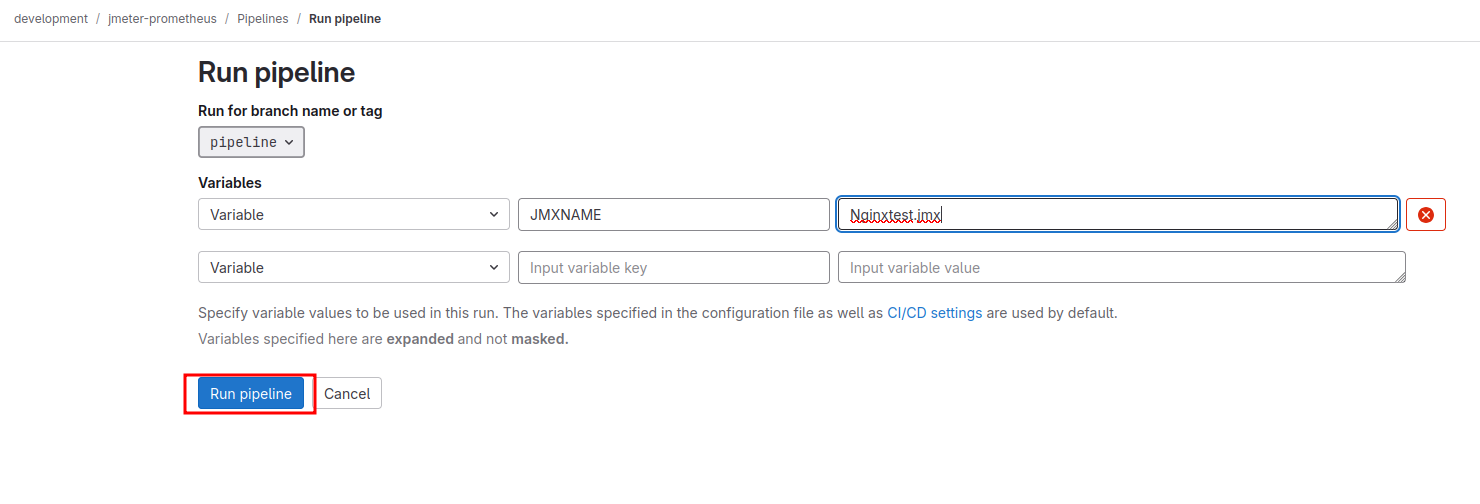
Task: Go to development breadcrumb
Action: [x=51, y=19]
